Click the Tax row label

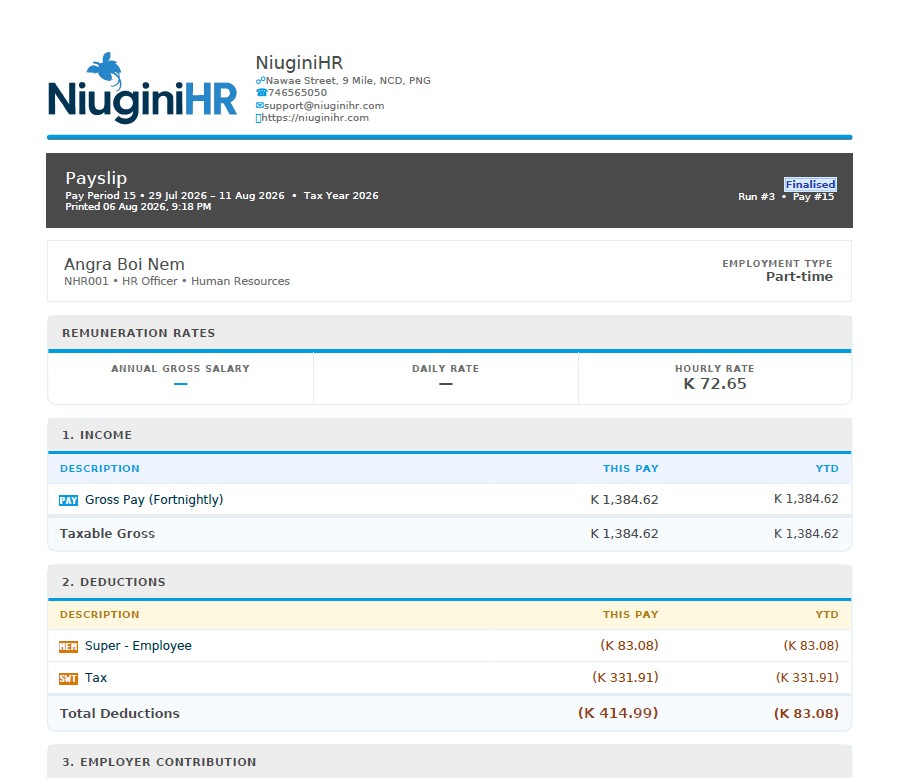pyautogui.click(x=96, y=678)
